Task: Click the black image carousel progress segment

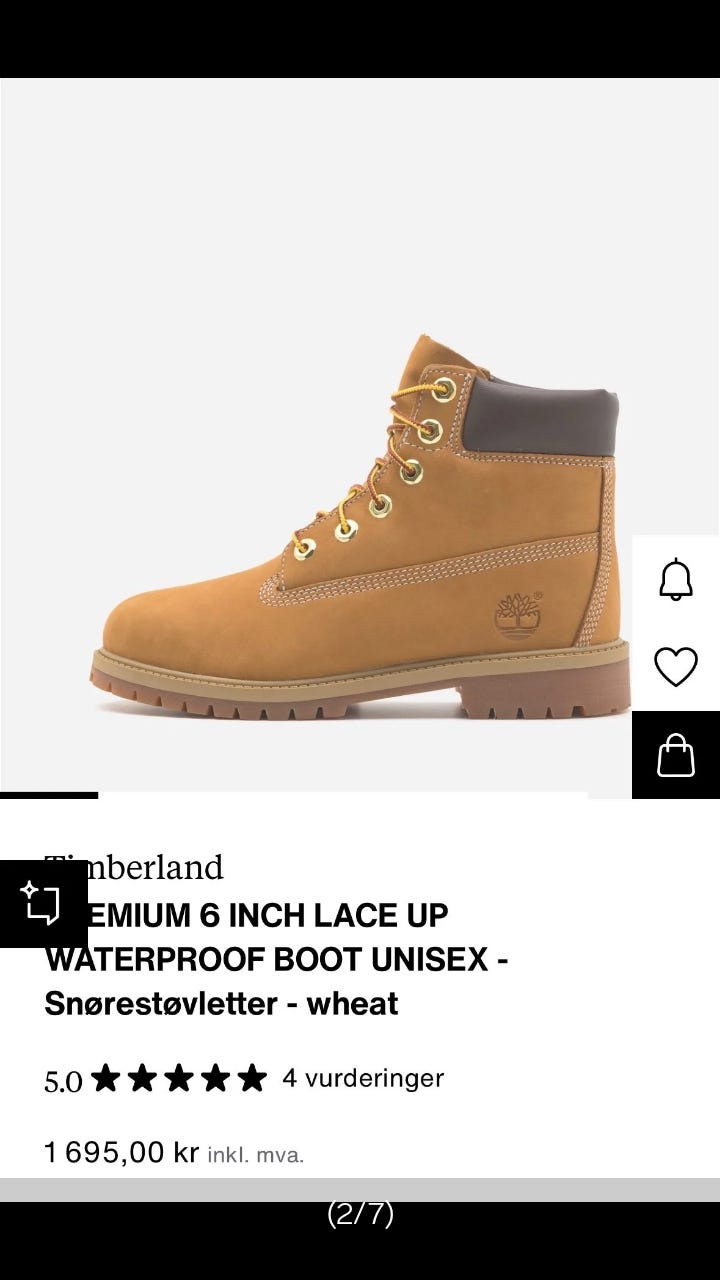Action: pos(49,796)
